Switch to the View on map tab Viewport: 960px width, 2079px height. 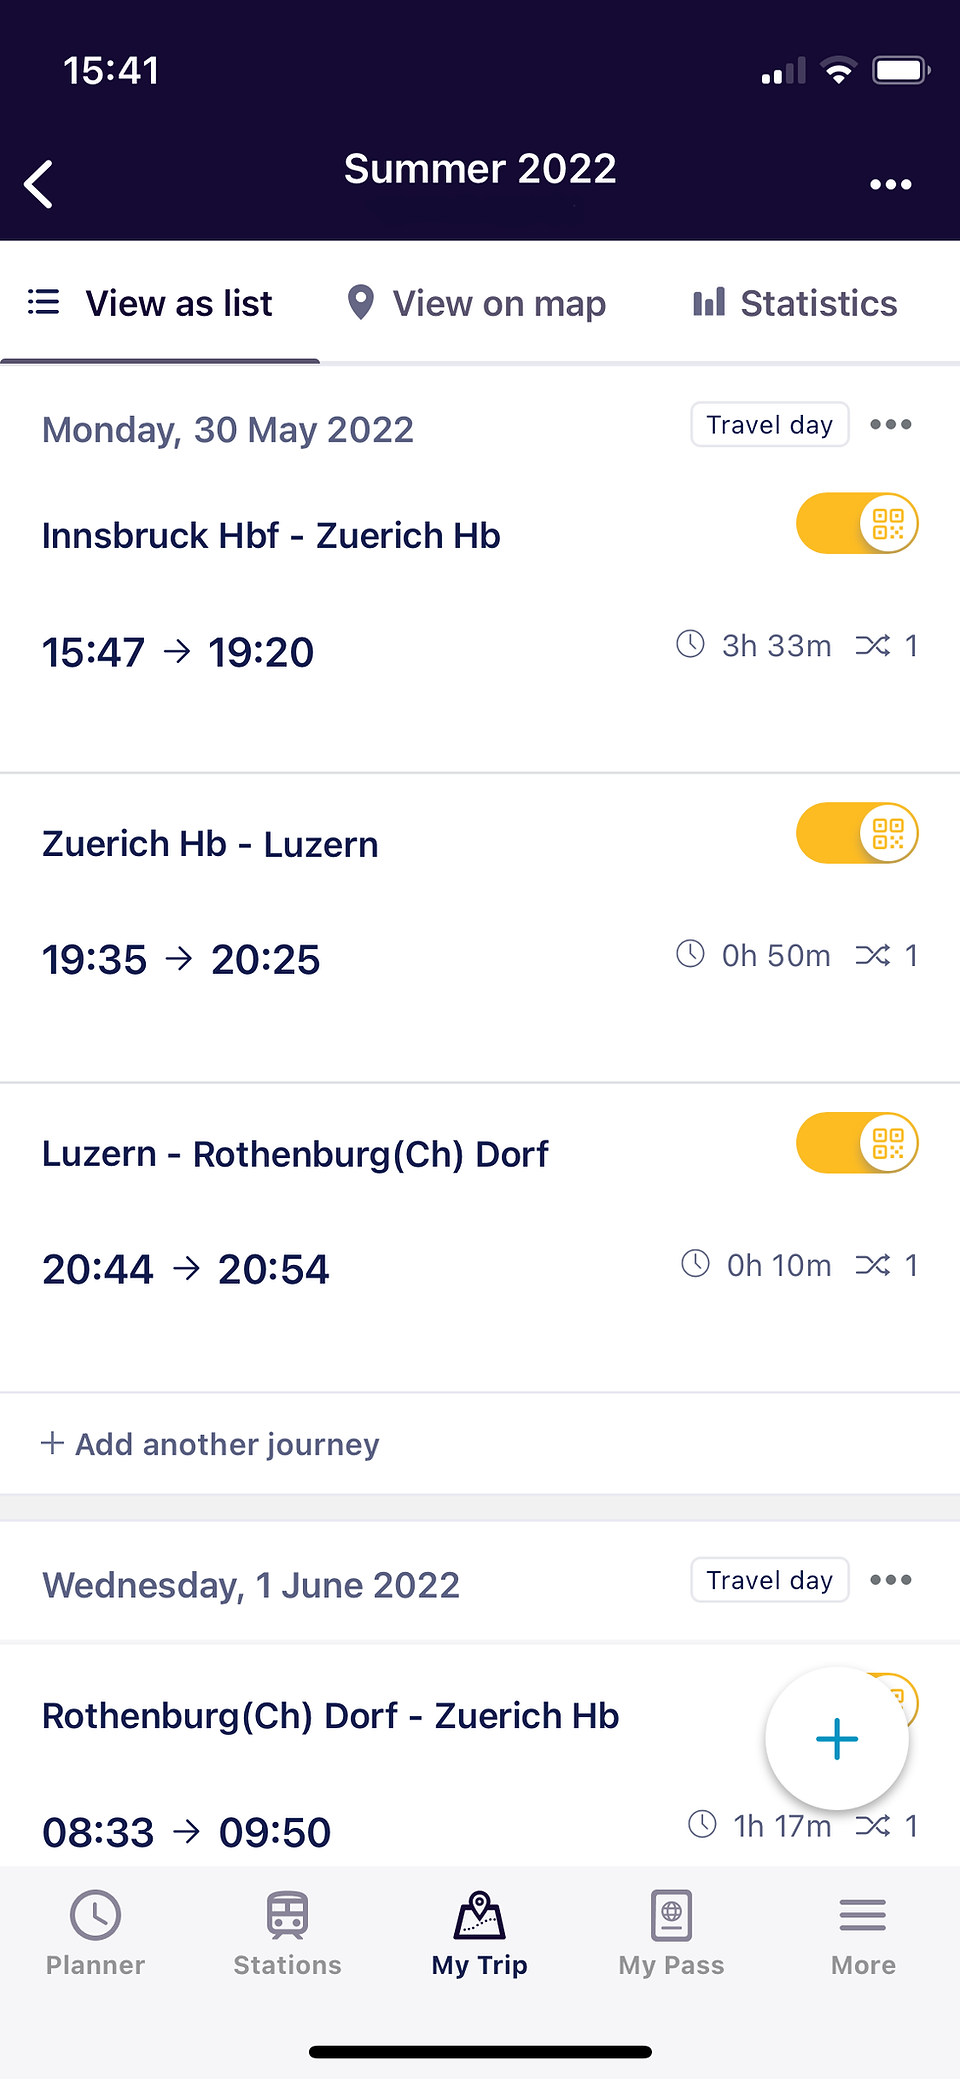pos(476,303)
